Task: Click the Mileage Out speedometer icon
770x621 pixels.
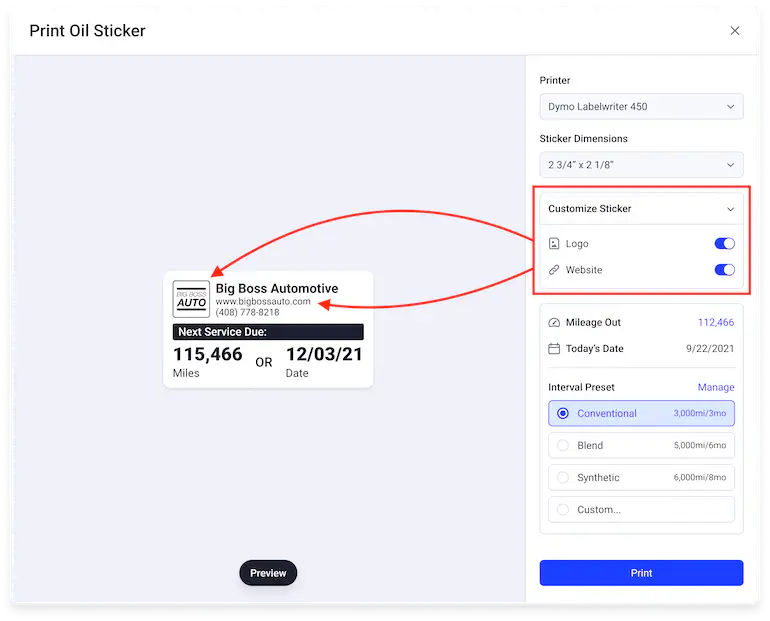Action: 555,323
